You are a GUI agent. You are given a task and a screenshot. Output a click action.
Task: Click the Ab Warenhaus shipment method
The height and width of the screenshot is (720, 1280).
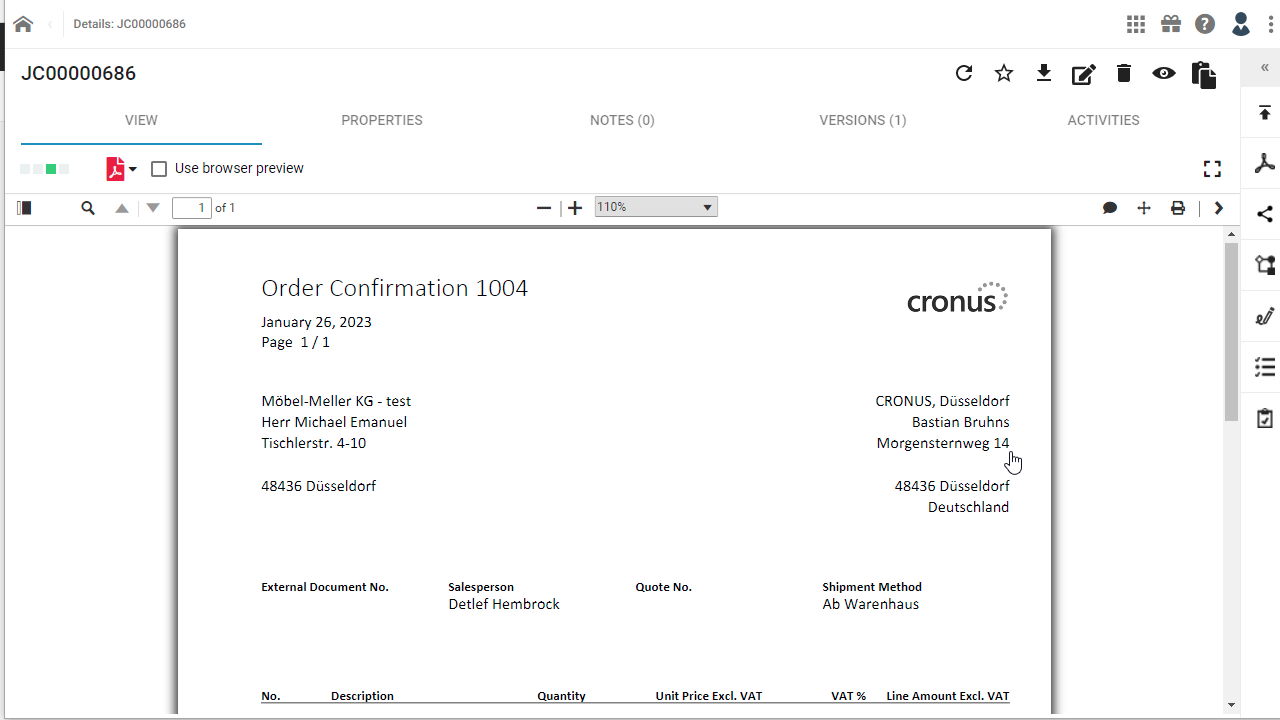pyautogui.click(x=870, y=604)
